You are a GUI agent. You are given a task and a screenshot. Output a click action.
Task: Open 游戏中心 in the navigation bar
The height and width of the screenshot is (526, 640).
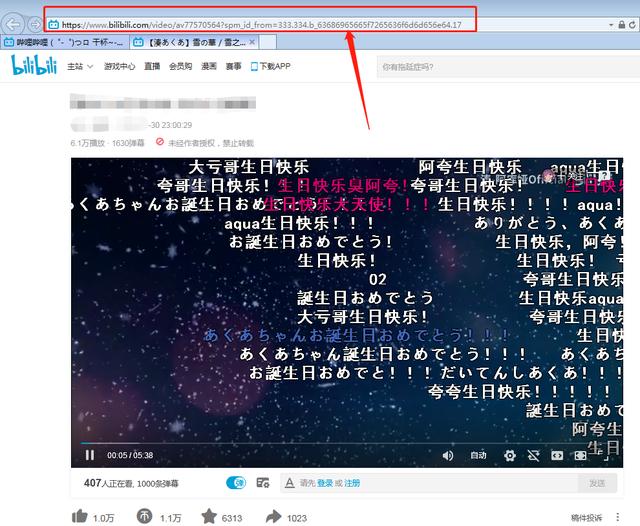point(119,67)
